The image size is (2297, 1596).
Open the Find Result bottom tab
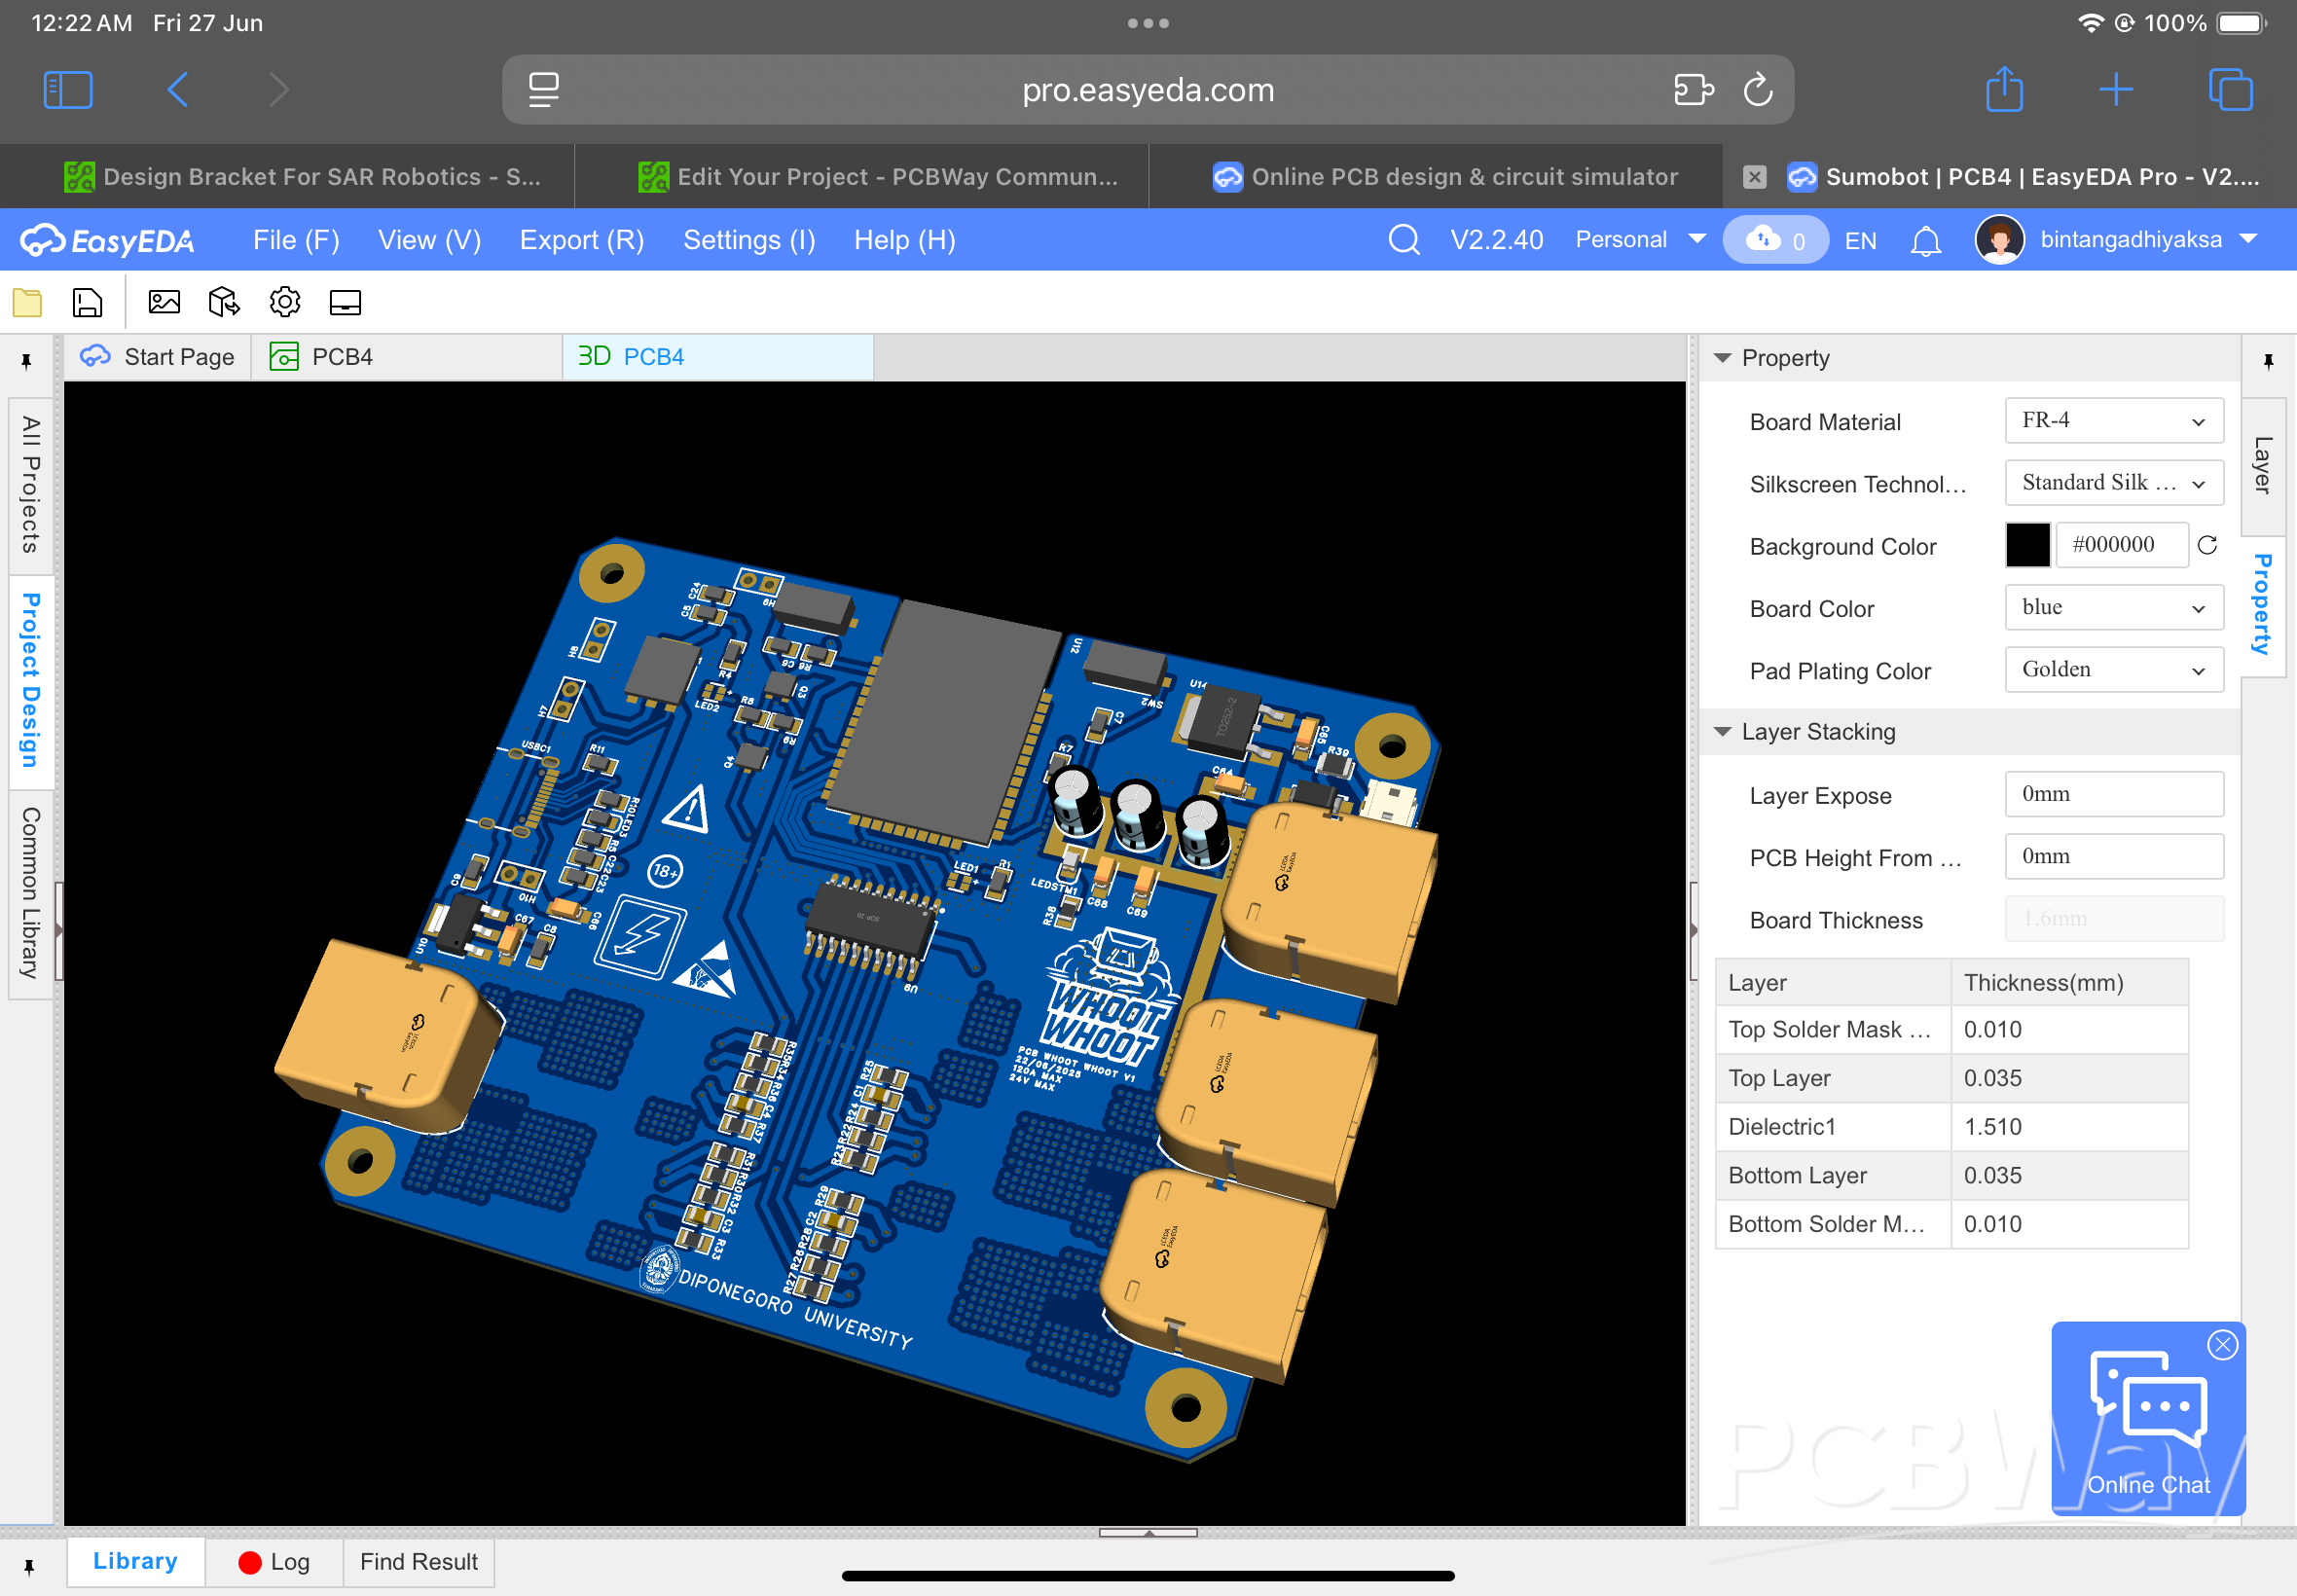click(x=419, y=1562)
